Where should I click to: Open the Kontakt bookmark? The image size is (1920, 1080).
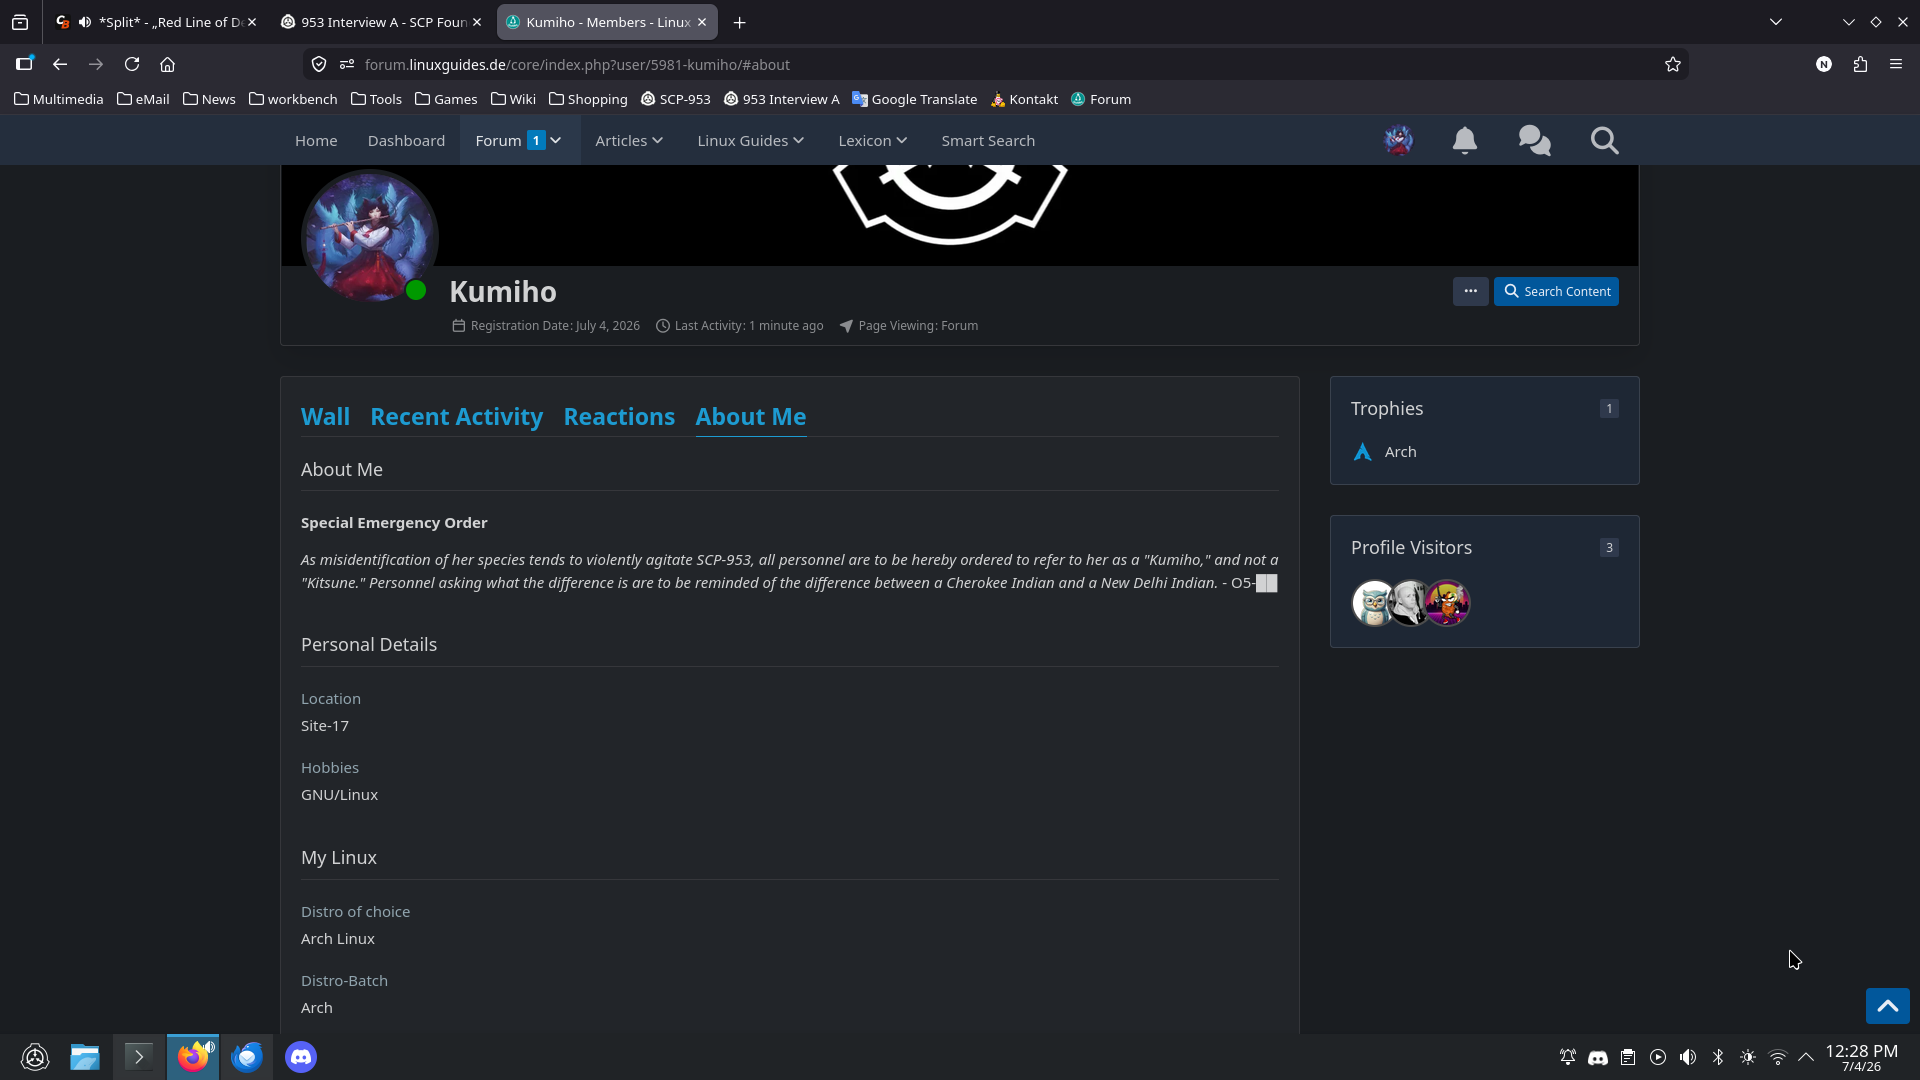tap(1024, 99)
